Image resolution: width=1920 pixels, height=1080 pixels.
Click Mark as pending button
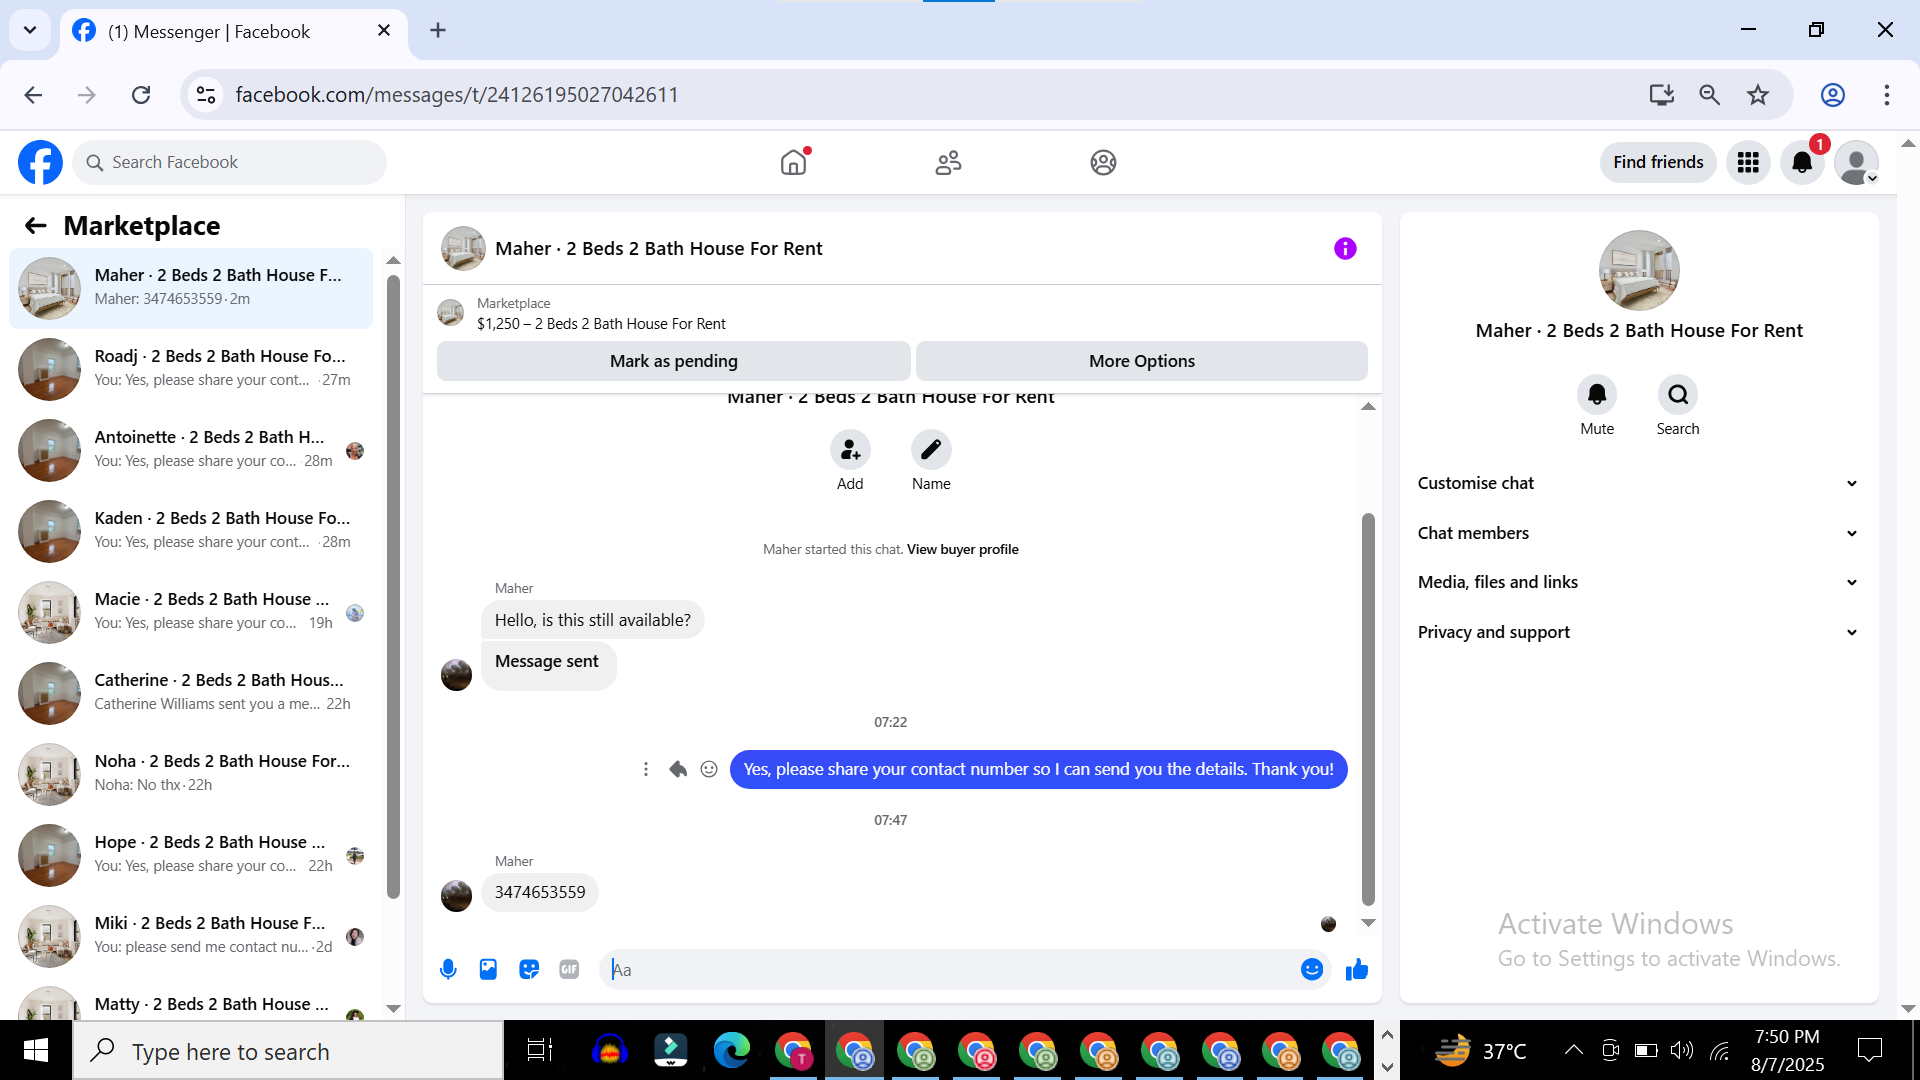674,361
